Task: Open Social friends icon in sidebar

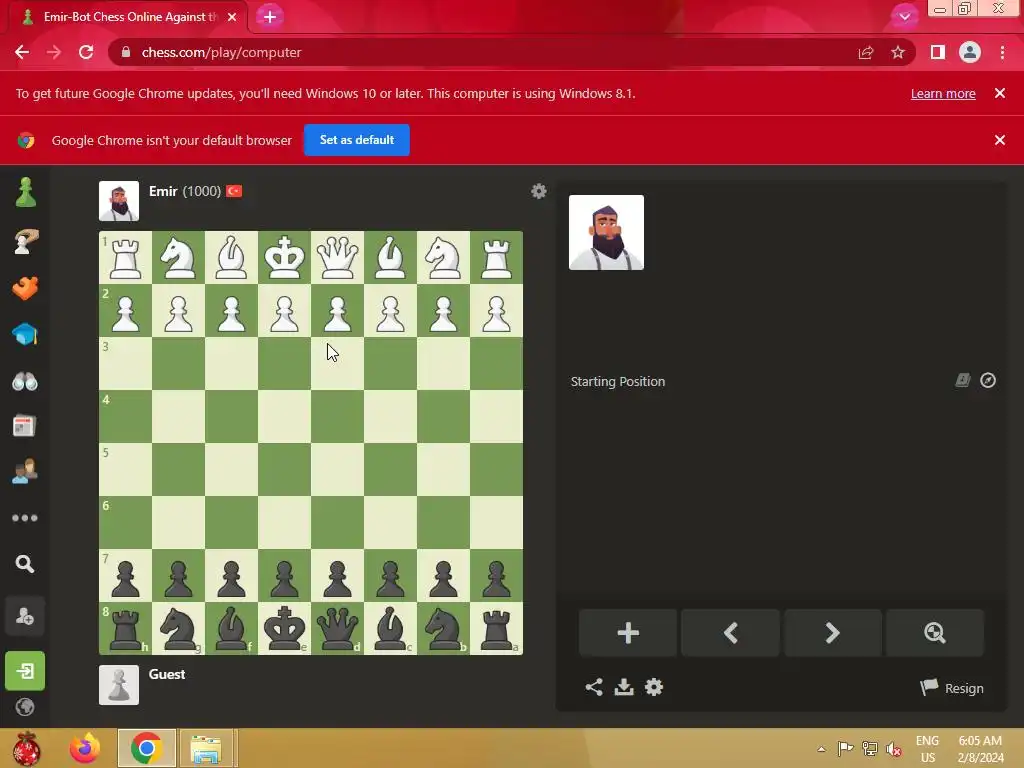Action: click(25, 472)
